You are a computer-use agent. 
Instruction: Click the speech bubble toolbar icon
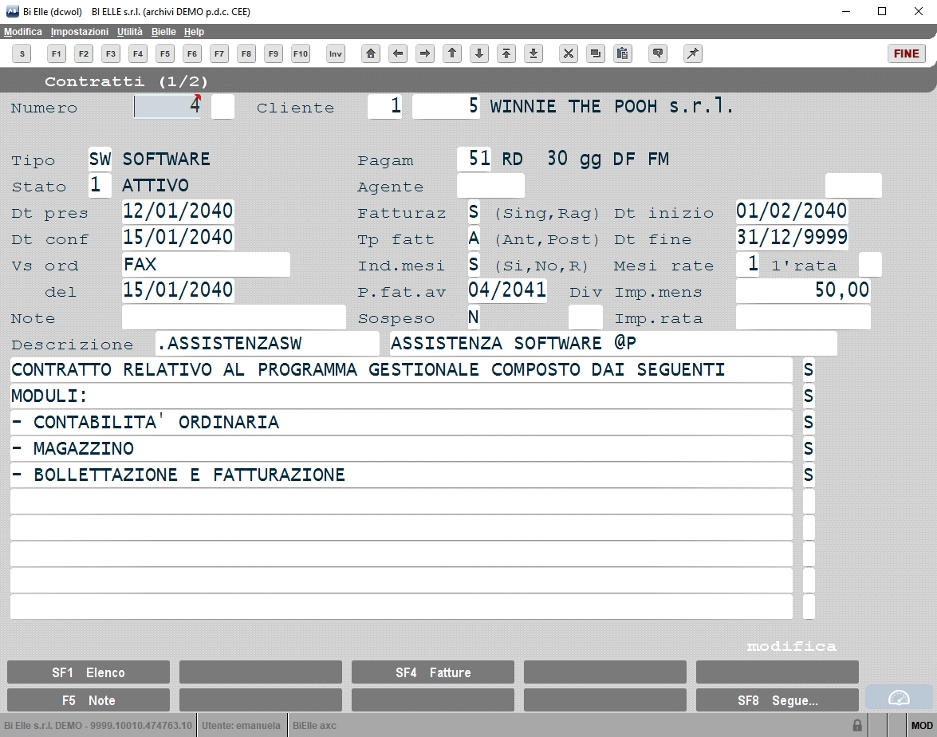coord(658,54)
